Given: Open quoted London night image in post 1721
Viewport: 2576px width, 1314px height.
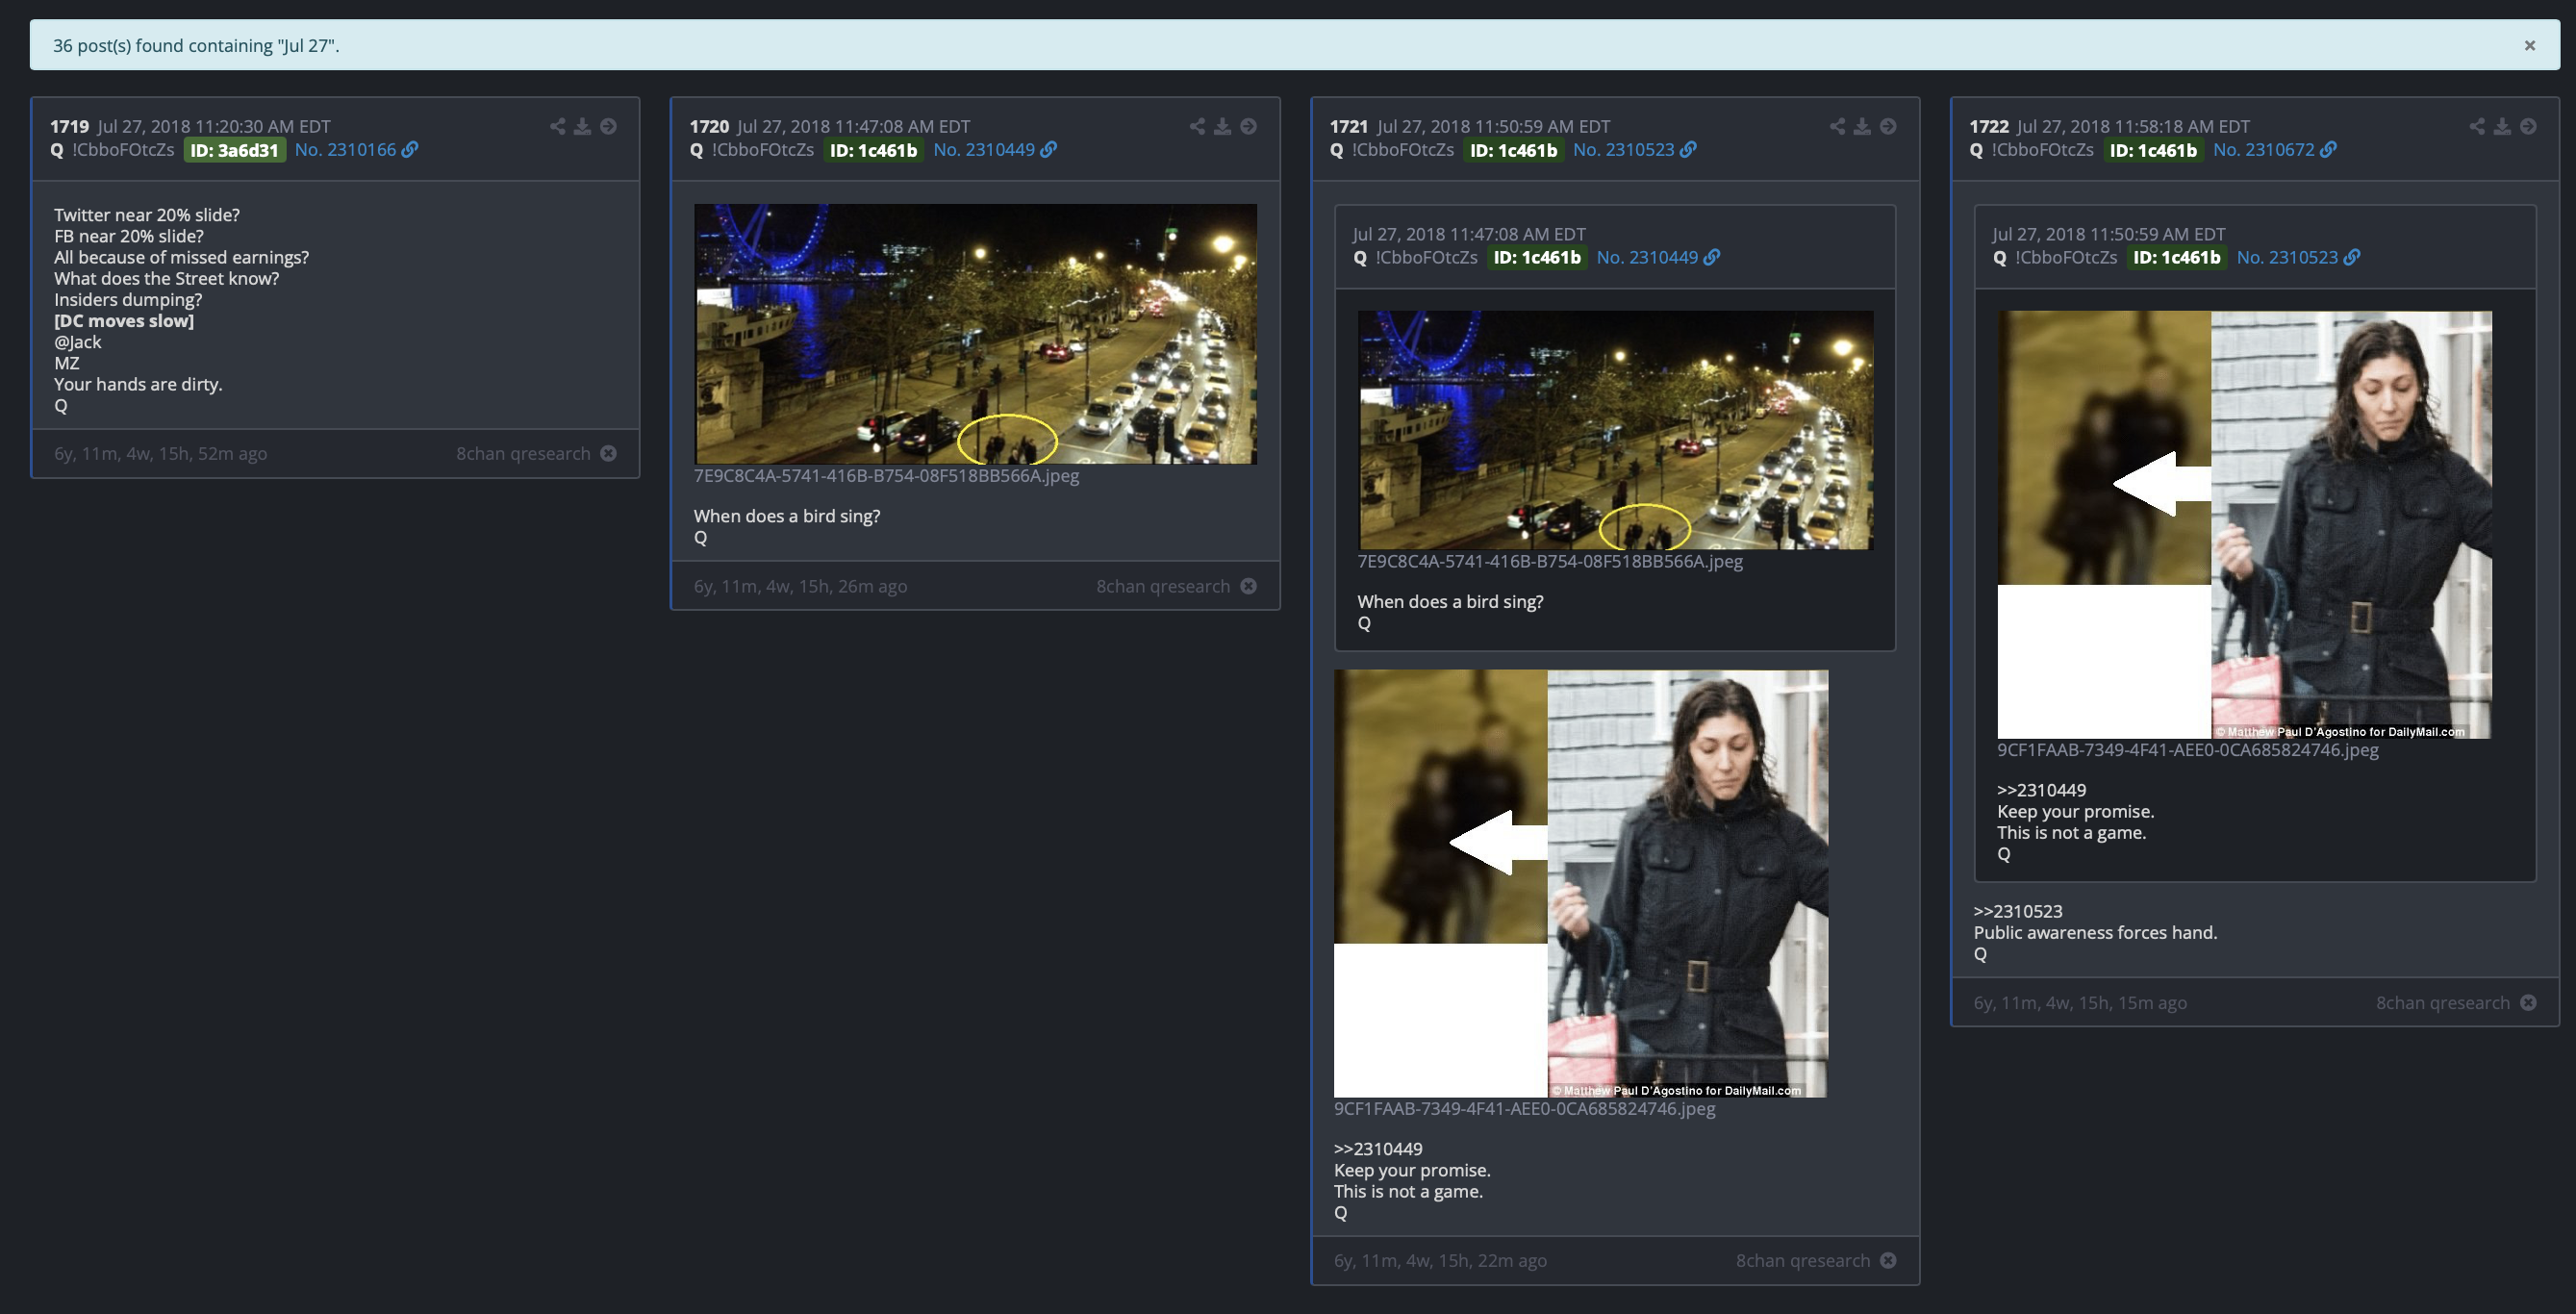Looking at the screenshot, I should coord(1615,430).
